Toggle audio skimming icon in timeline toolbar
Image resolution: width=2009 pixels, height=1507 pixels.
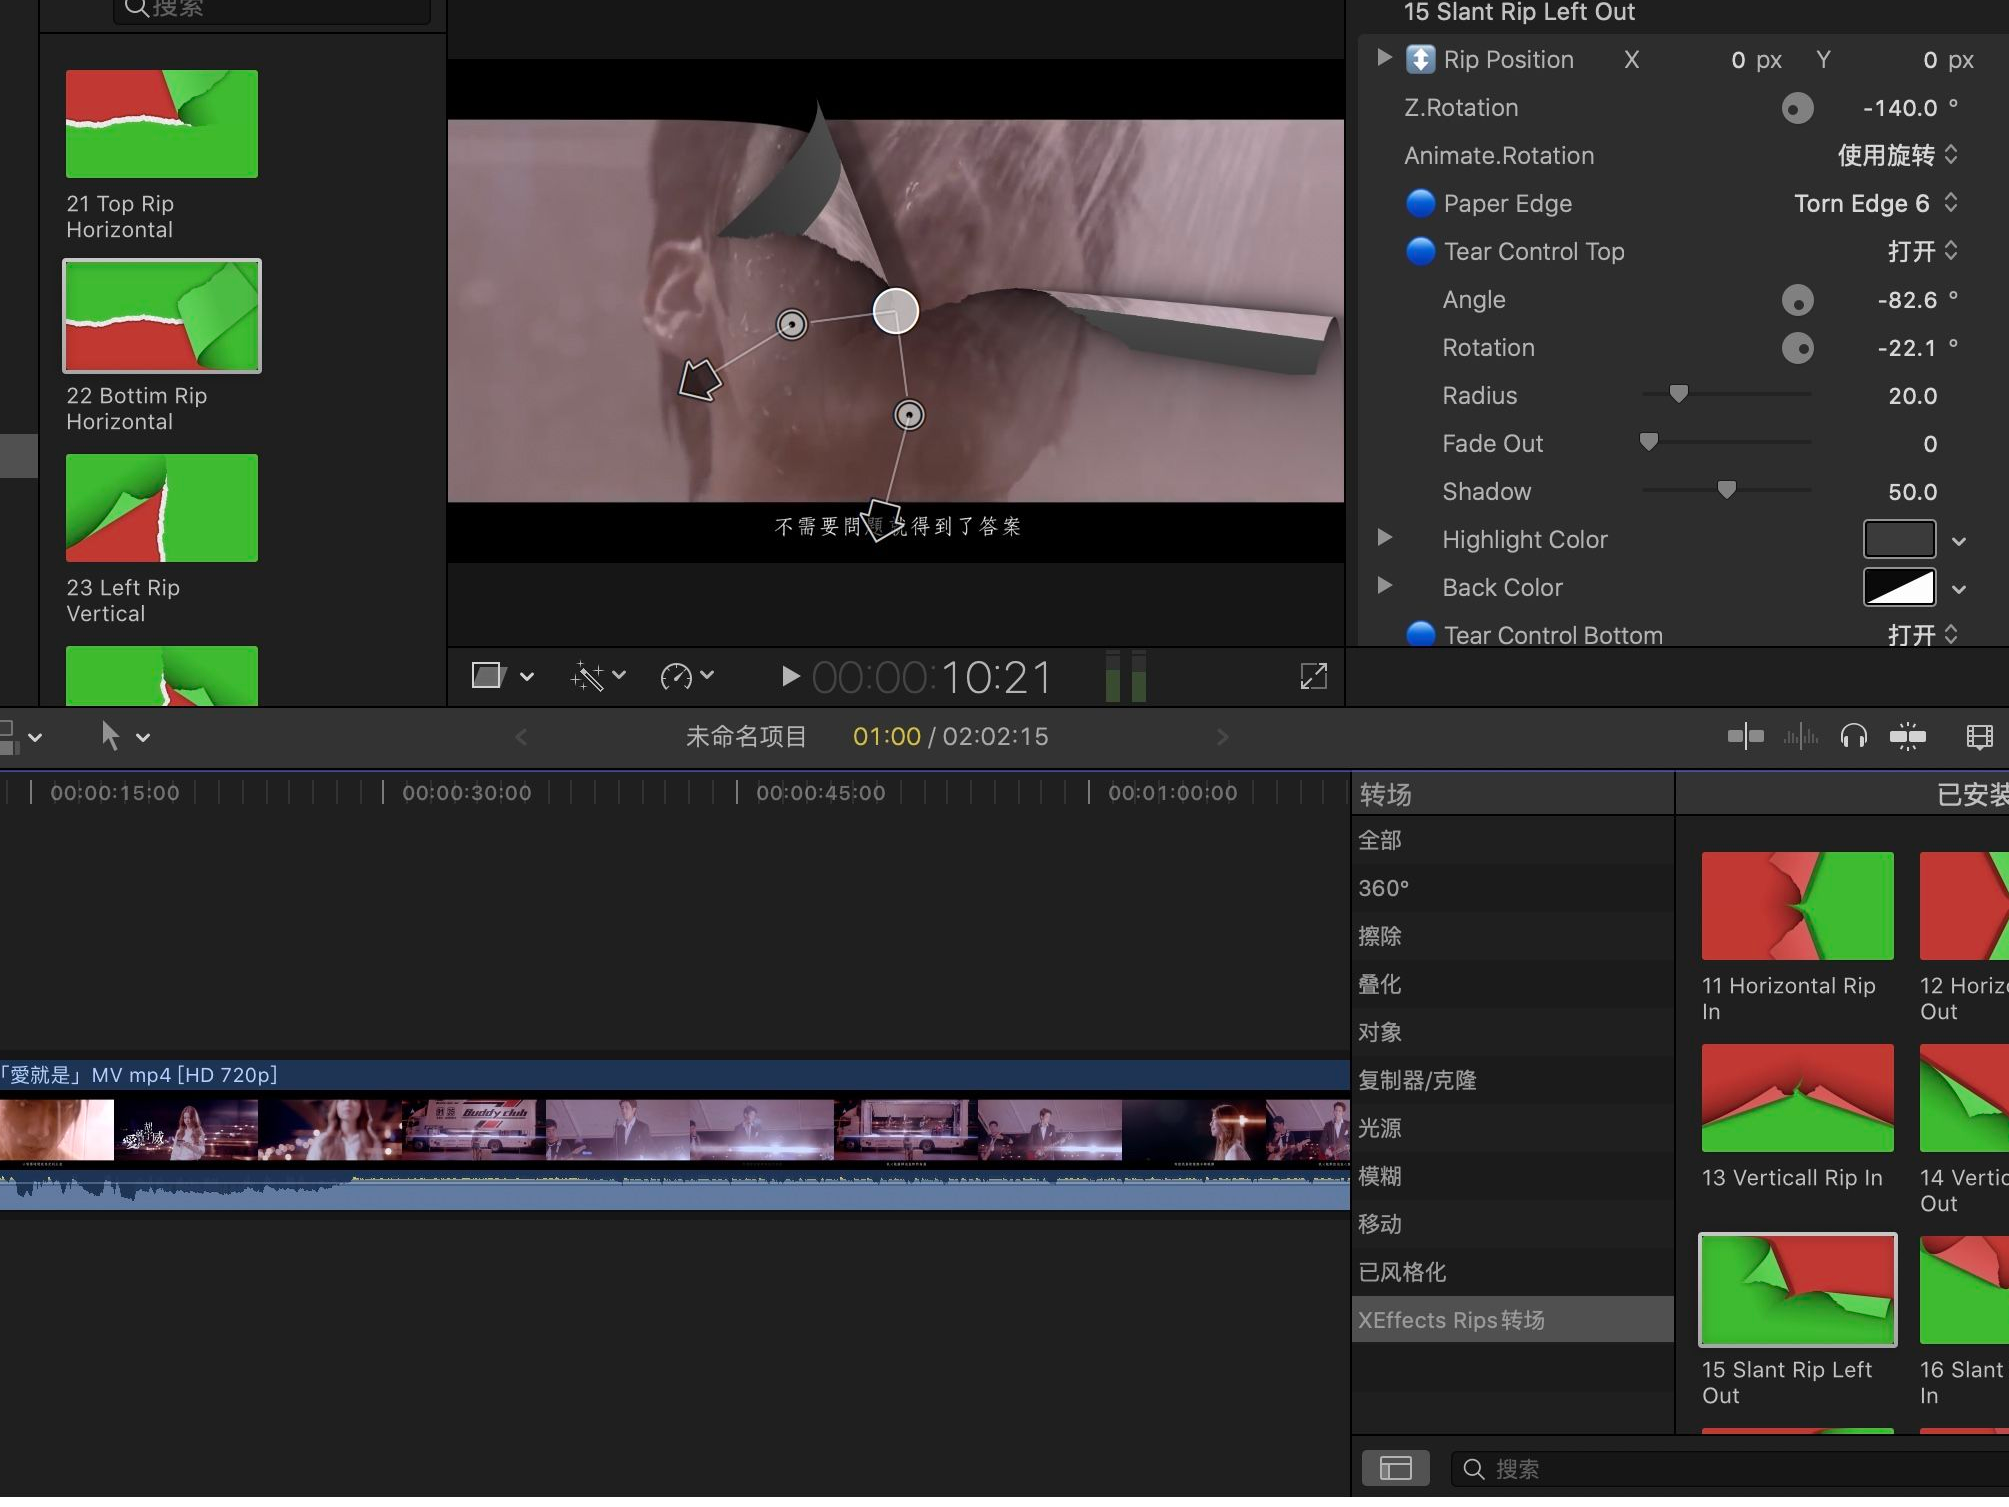(1800, 736)
